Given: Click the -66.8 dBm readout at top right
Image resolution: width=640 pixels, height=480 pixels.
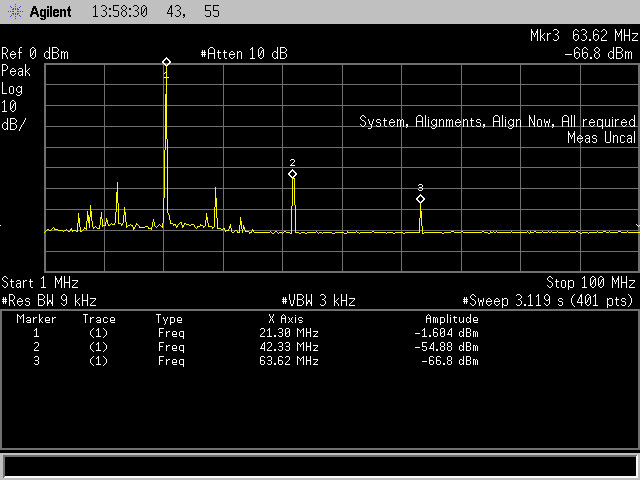Looking at the screenshot, I should click(598, 54).
